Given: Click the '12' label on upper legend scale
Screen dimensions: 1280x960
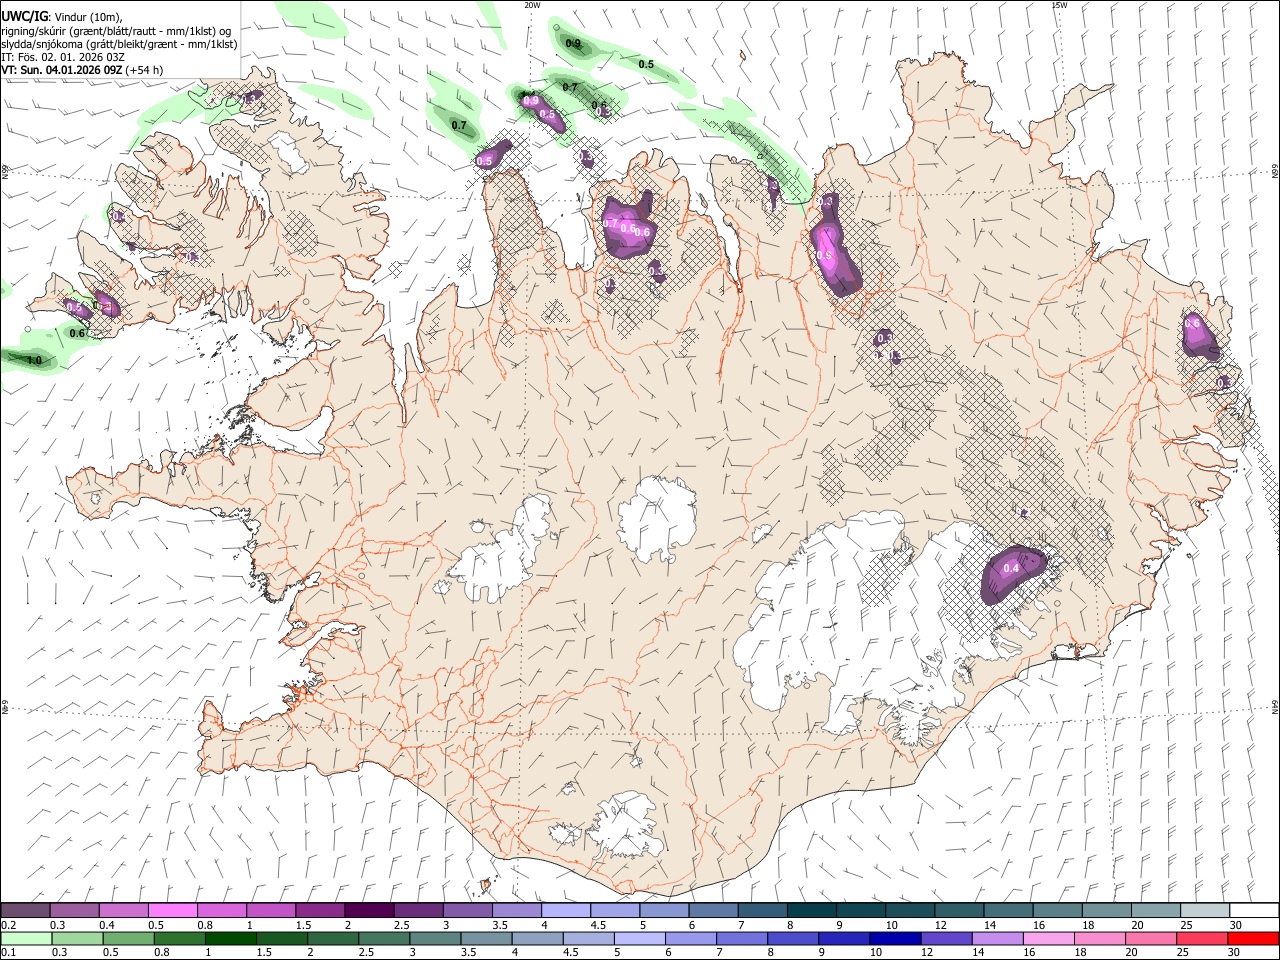Looking at the screenshot, I should point(941,925).
